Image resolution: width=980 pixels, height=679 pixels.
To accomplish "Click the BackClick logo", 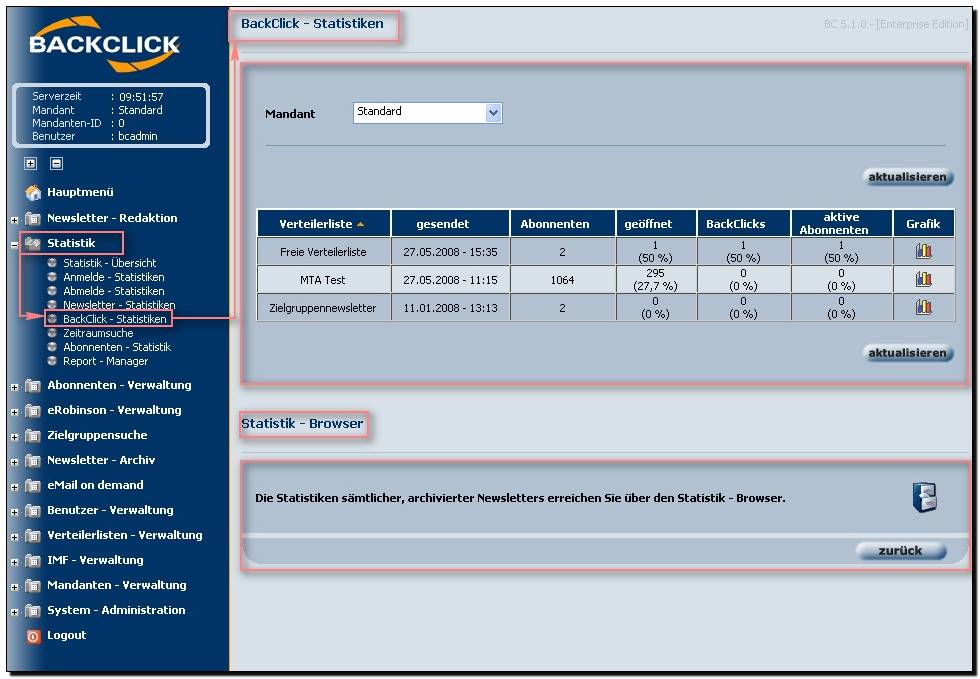I will click(104, 44).
